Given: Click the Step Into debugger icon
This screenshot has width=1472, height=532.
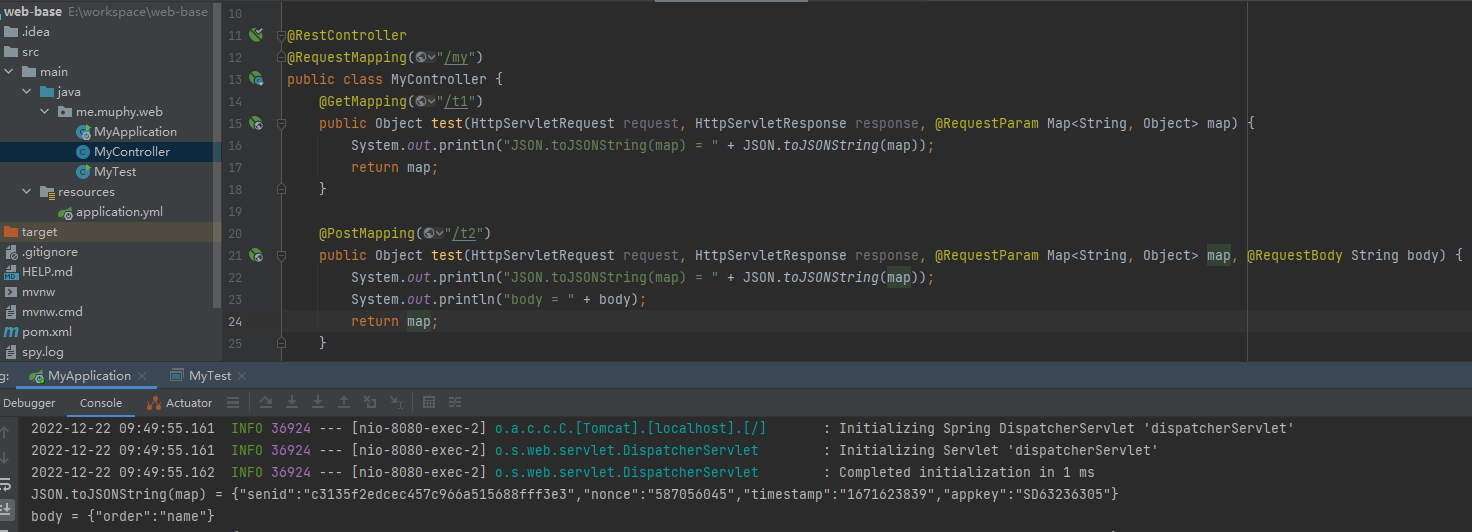Looking at the screenshot, I should pyautogui.click(x=292, y=403).
